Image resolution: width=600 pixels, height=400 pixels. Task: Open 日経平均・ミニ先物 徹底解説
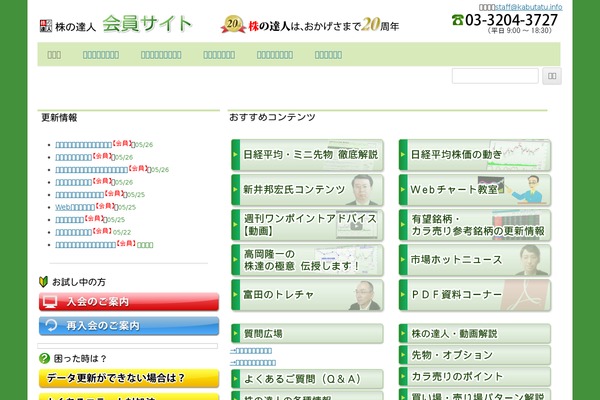(307, 155)
